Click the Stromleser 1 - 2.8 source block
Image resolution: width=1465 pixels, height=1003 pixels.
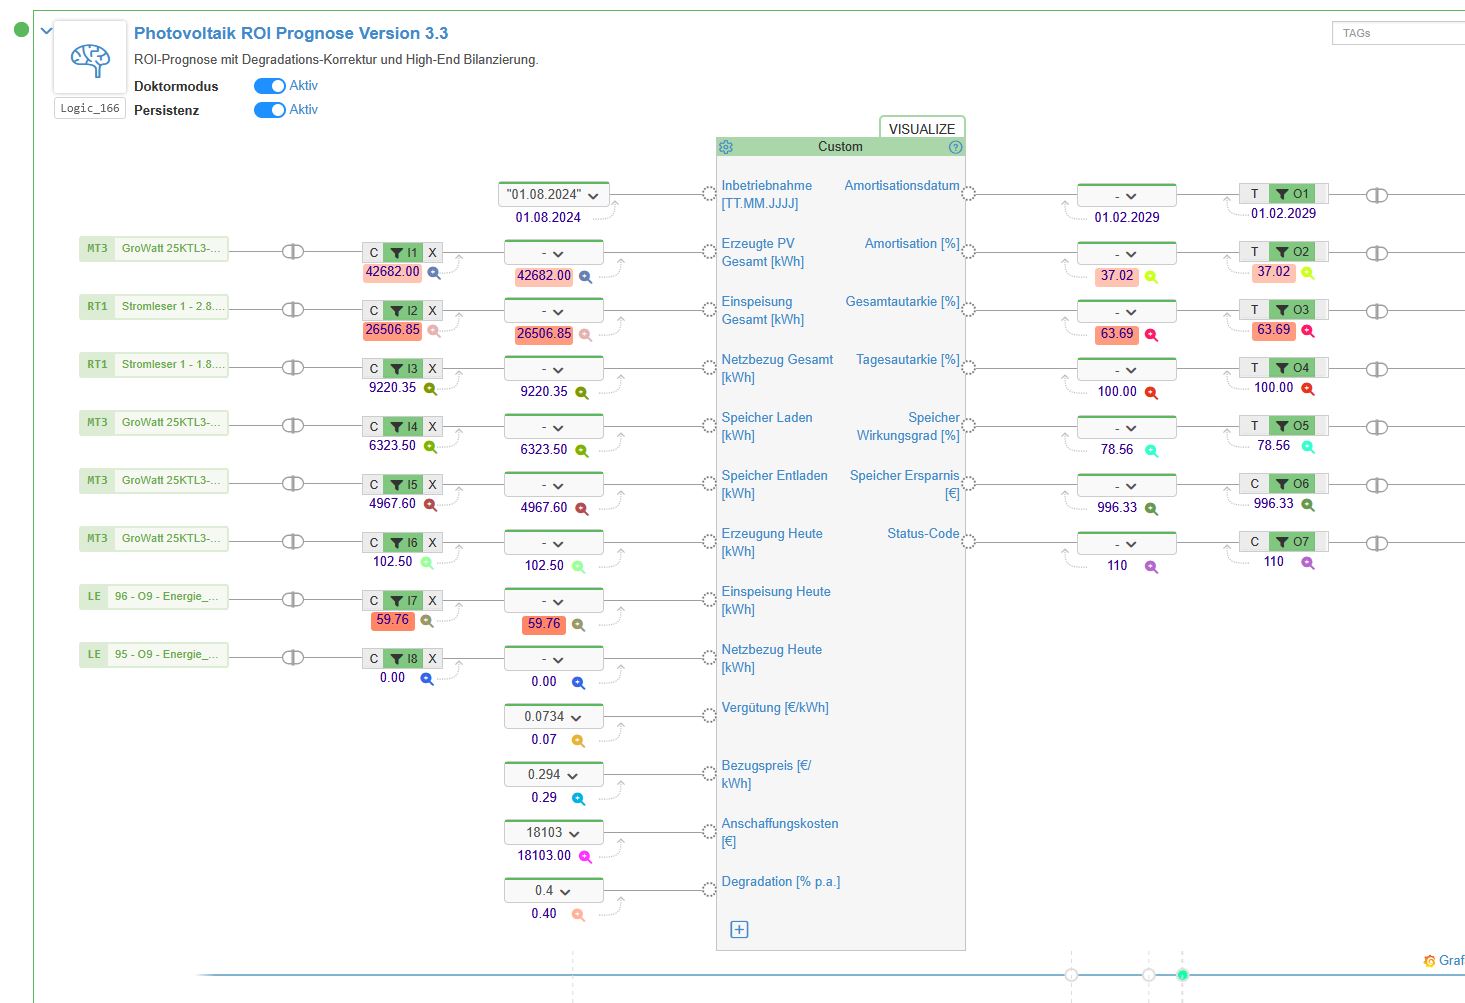(x=154, y=306)
